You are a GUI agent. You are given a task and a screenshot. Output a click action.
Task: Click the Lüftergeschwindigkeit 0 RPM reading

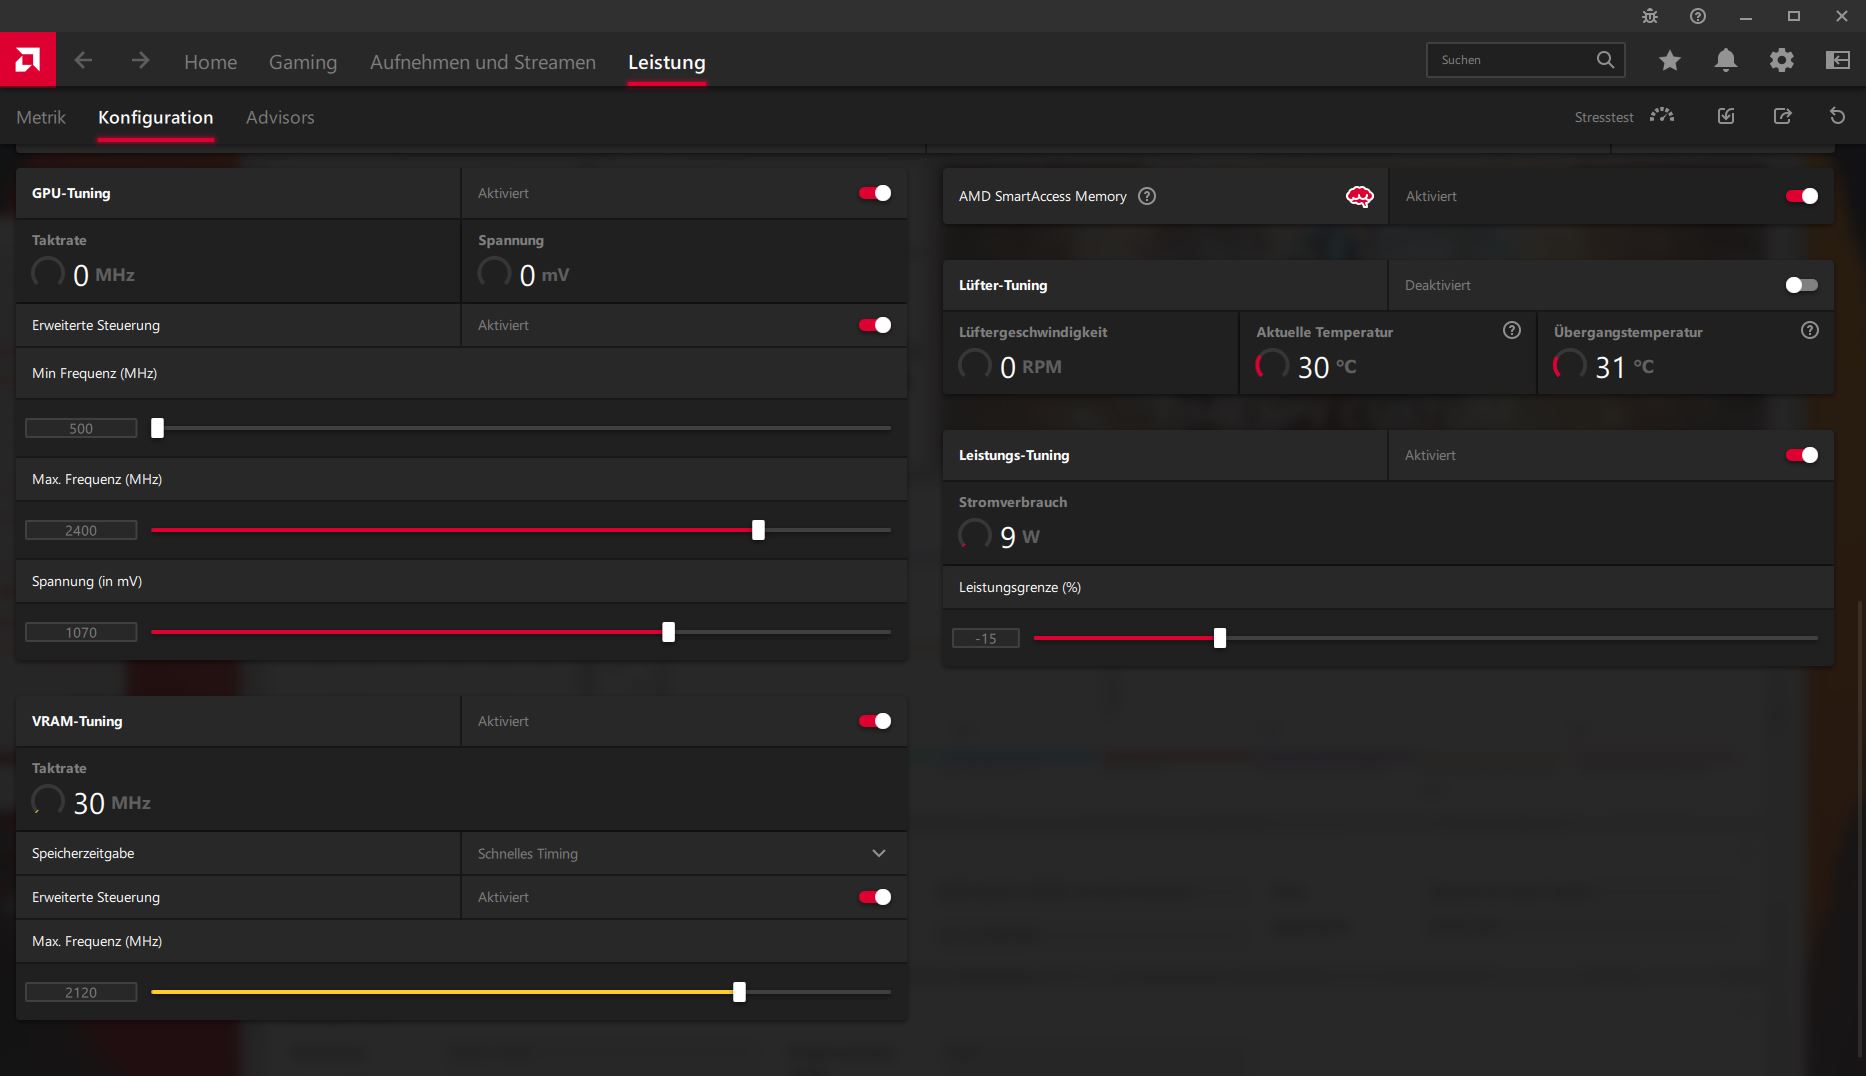[x=1010, y=366]
